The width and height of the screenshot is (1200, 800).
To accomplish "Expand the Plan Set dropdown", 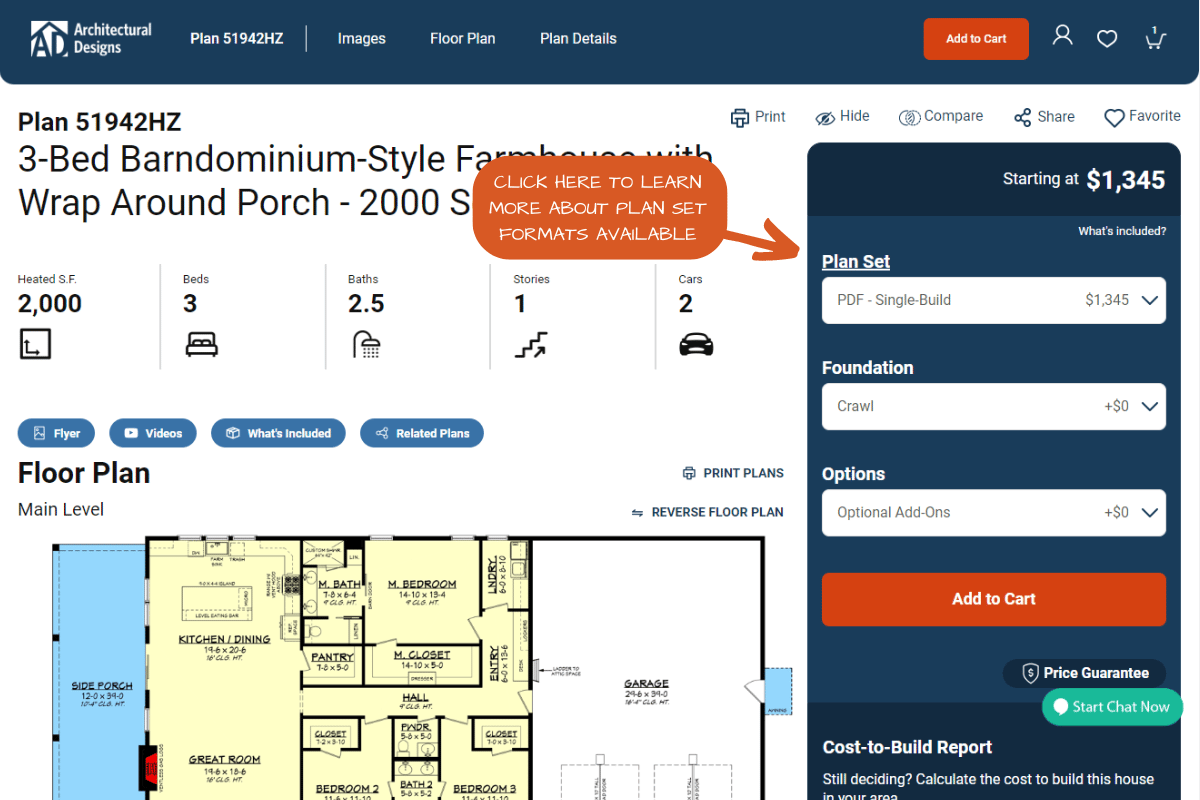I will coord(994,300).
